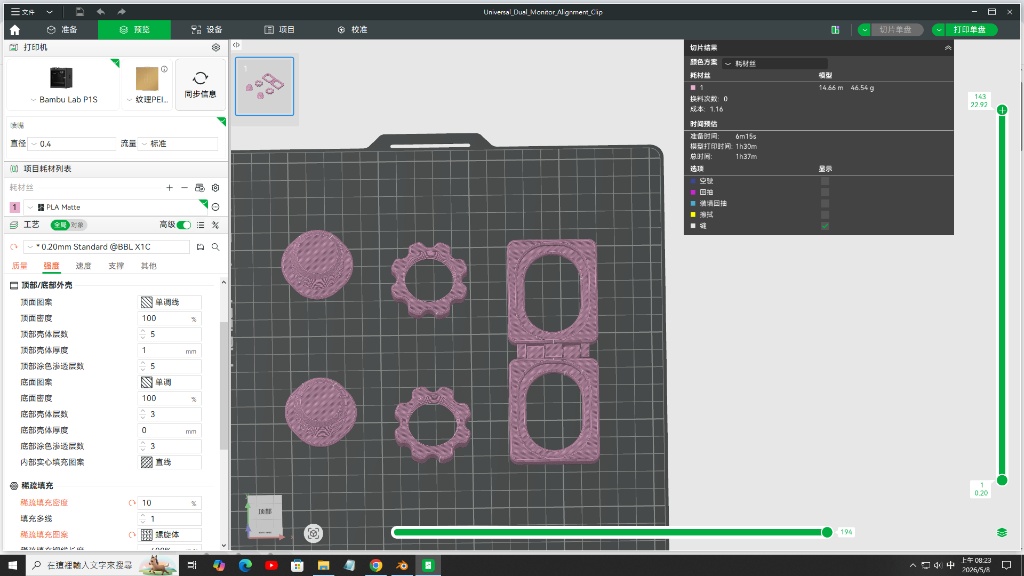Viewport: 1024px width, 576px height.
Task: Click the percent-style icon in the 工艺 row
Action: pos(216,225)
